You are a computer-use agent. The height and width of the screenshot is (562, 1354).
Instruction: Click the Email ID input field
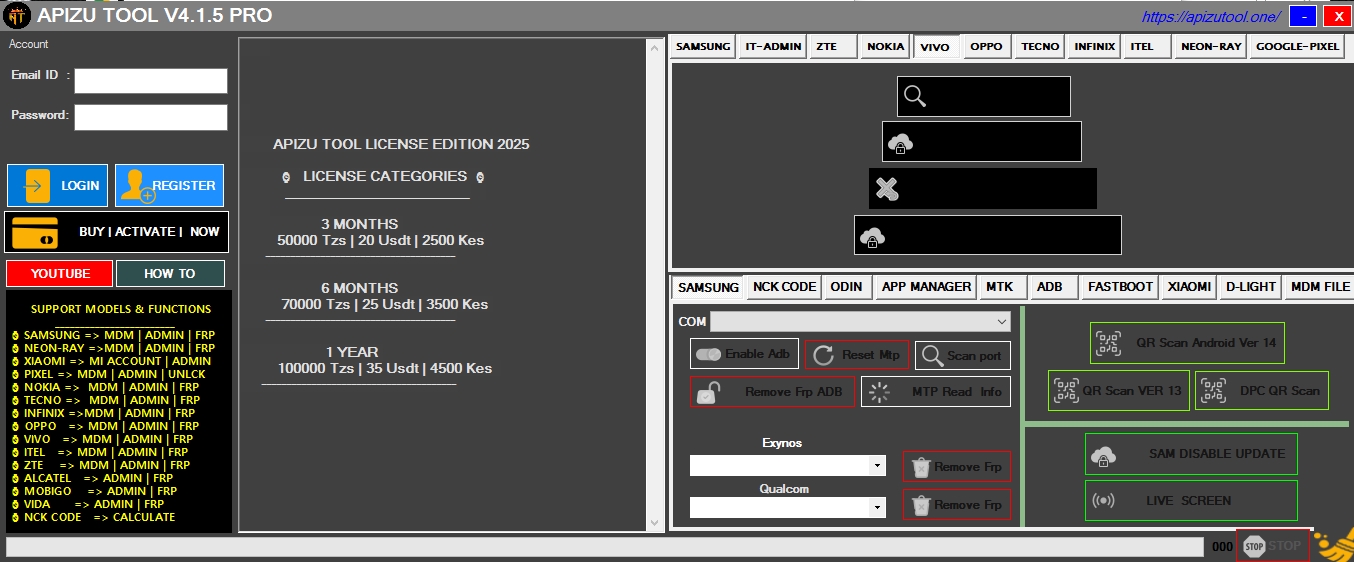coord(151,81)
